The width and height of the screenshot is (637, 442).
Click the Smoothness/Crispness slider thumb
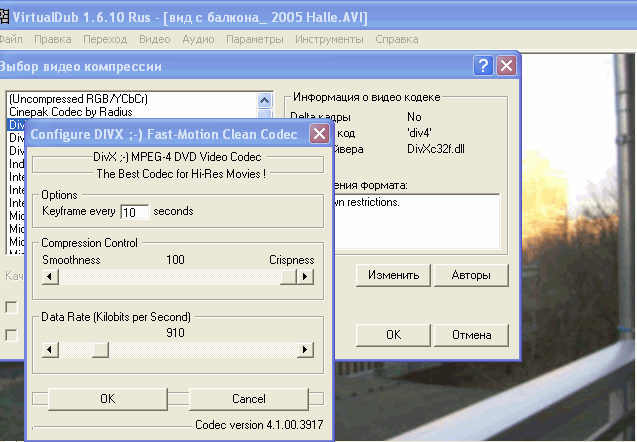(288, 277)
